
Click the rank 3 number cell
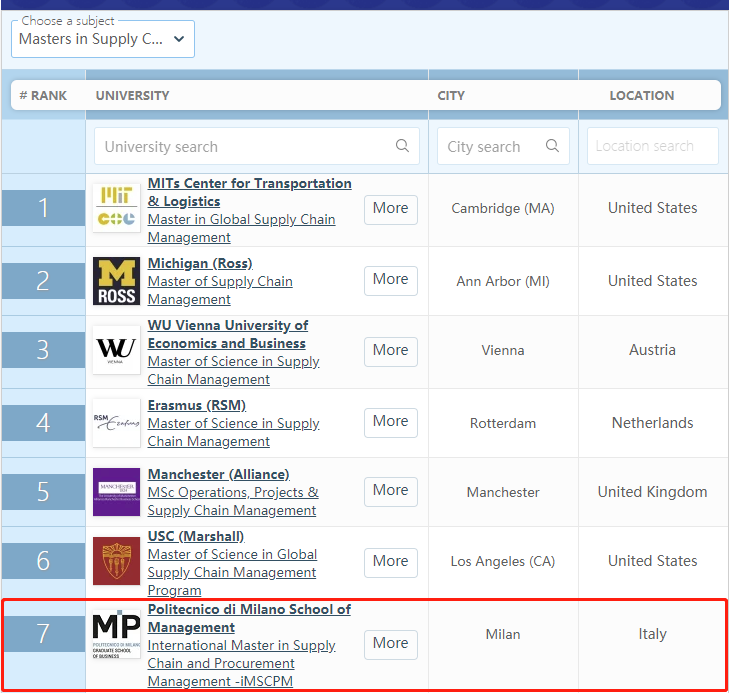coord(43,350)
